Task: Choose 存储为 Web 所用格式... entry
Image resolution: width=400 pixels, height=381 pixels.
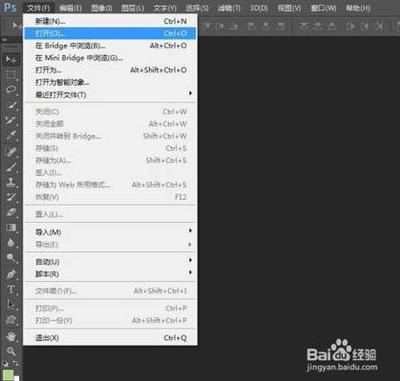Action: coord(110,185)
